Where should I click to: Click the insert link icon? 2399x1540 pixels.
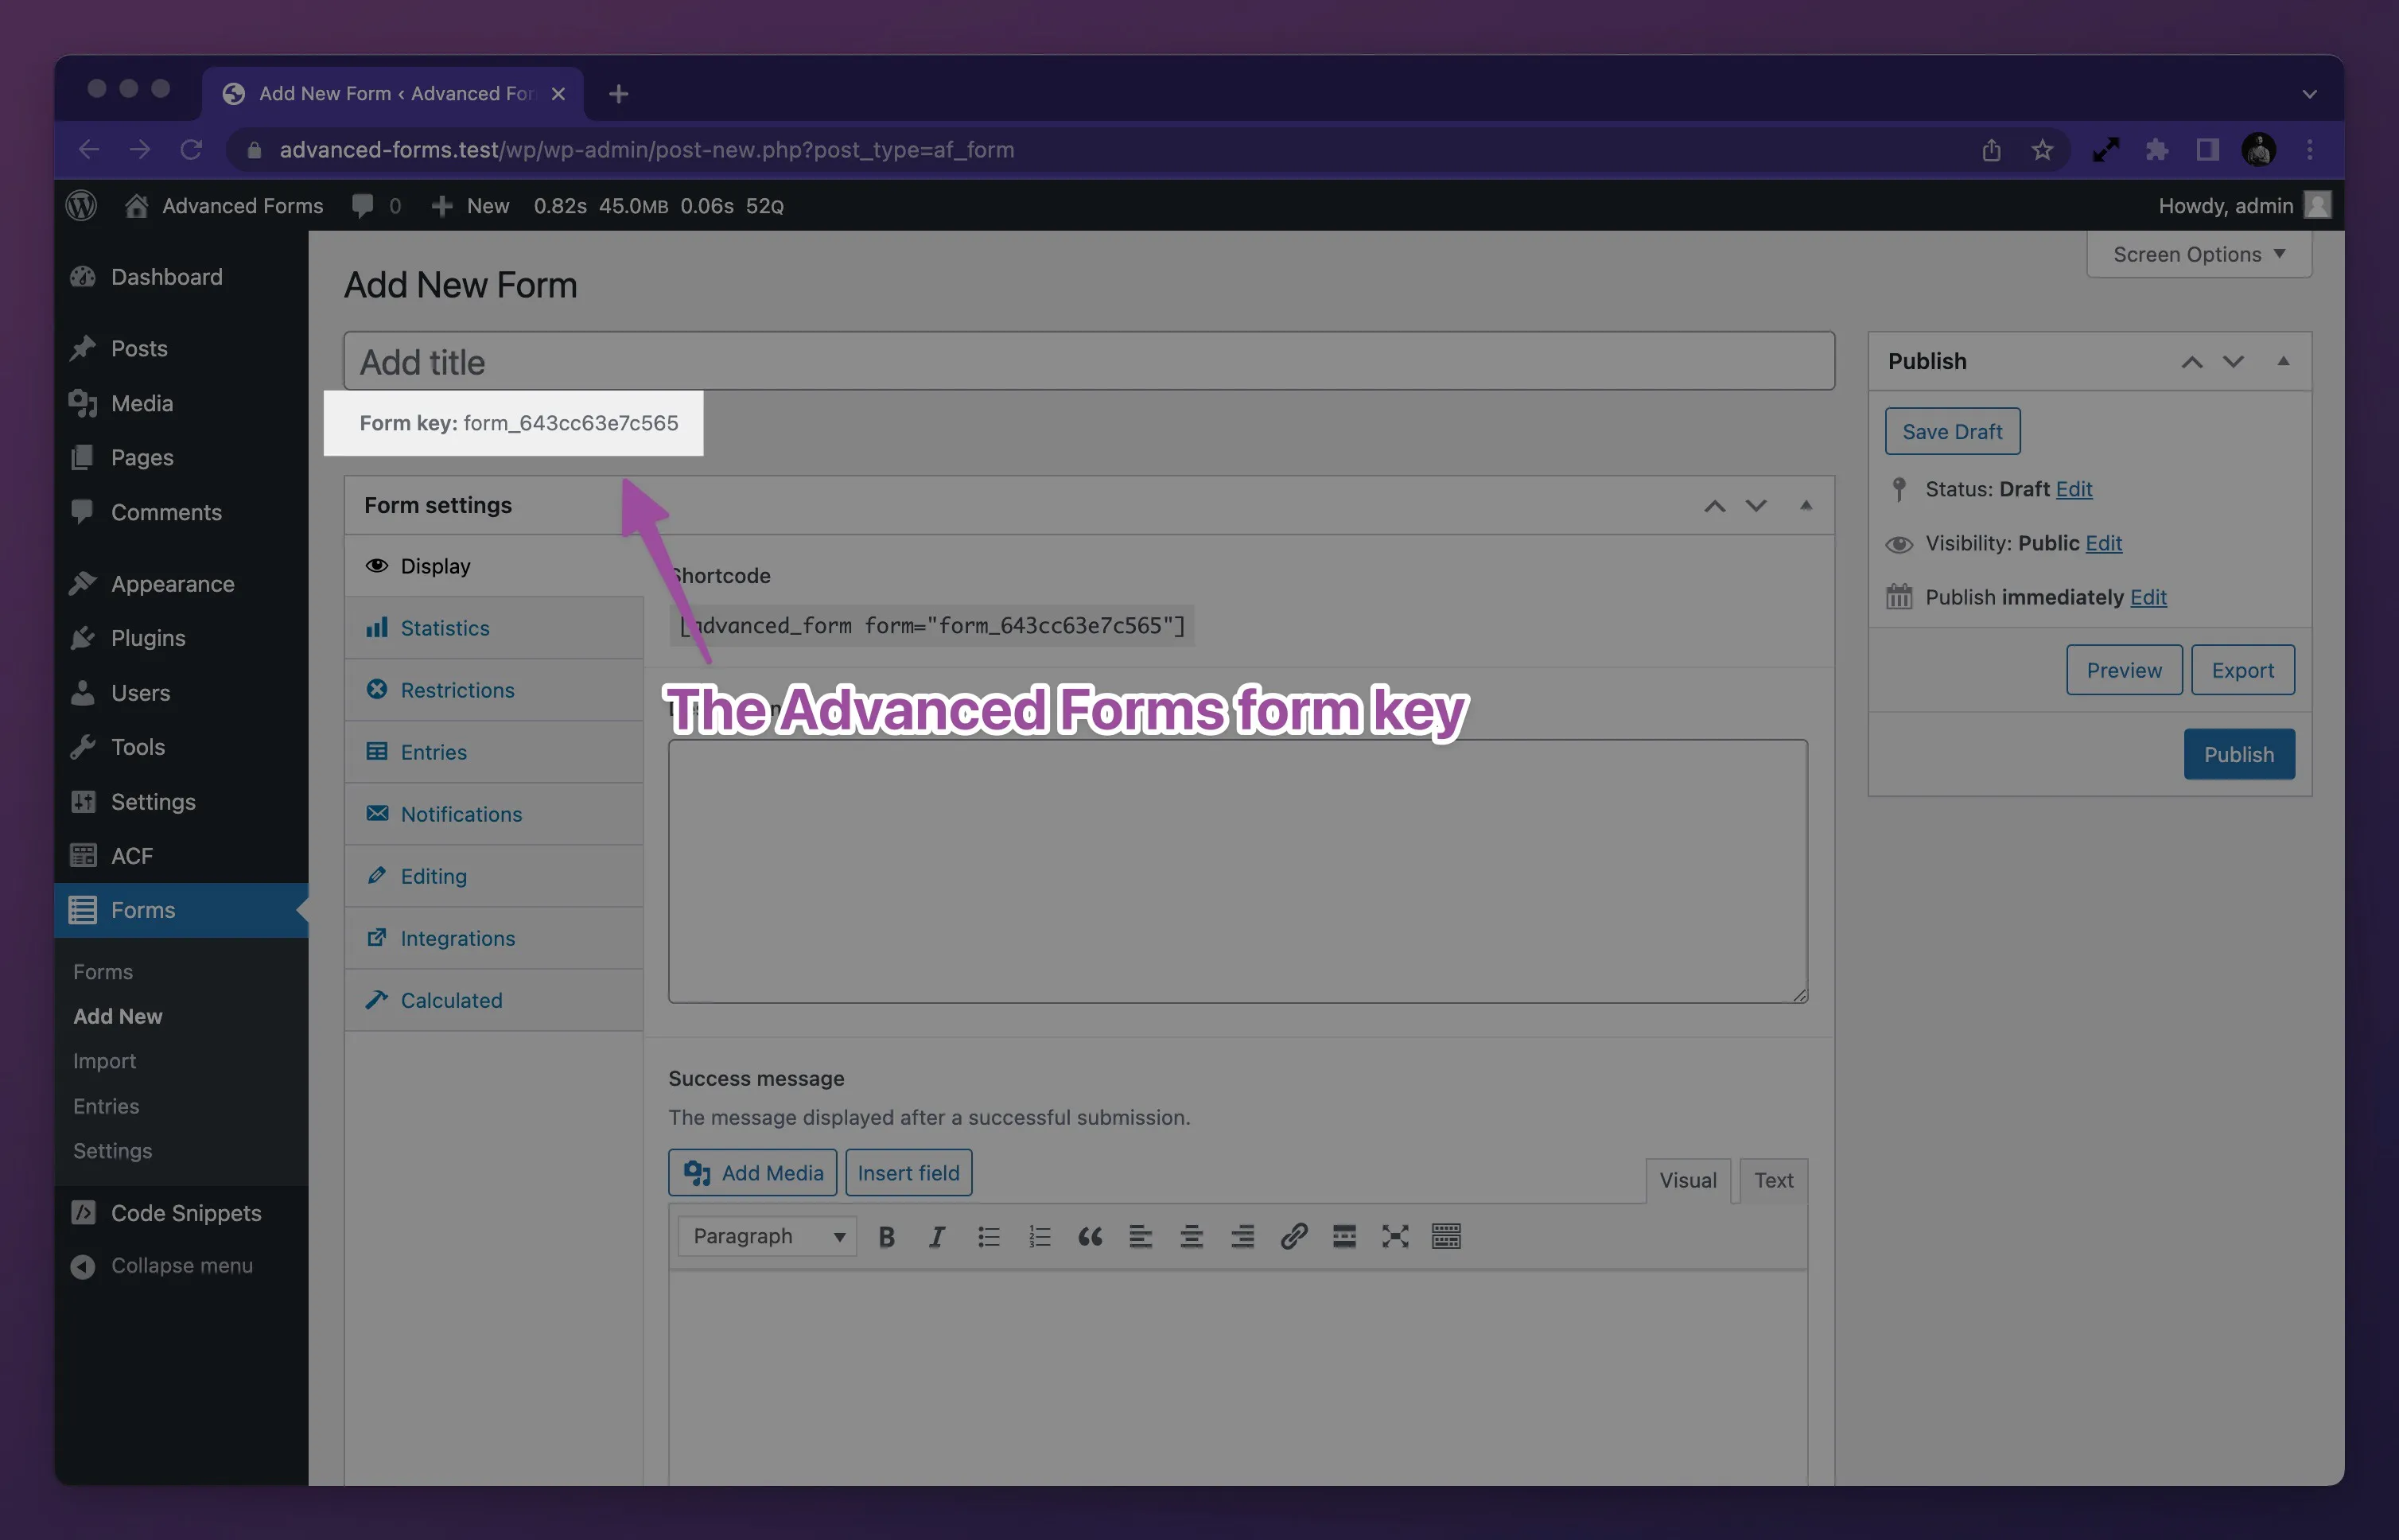point(1294,1237)
